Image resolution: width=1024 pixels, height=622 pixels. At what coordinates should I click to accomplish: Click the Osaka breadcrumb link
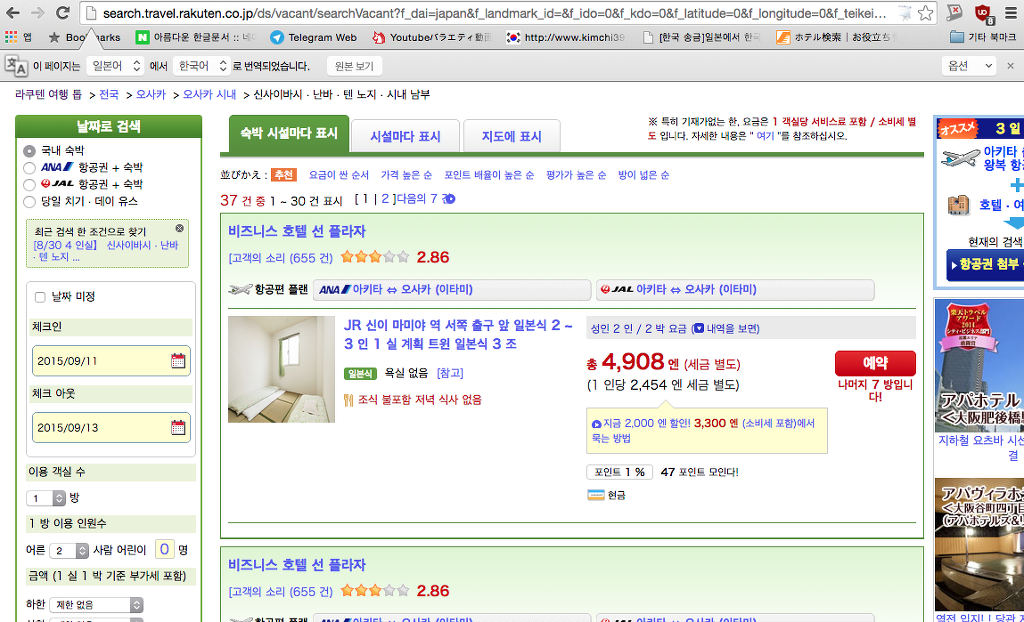[152, 95]
